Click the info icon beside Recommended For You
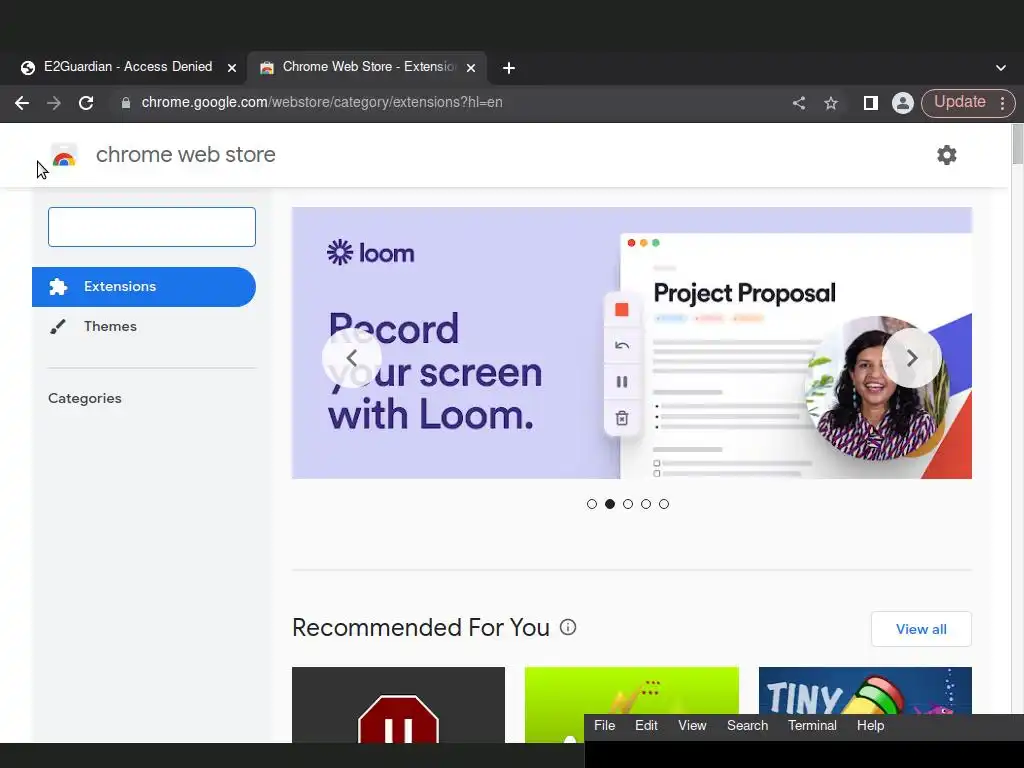This screenshot has height=768, width=1024. [568, 627]
